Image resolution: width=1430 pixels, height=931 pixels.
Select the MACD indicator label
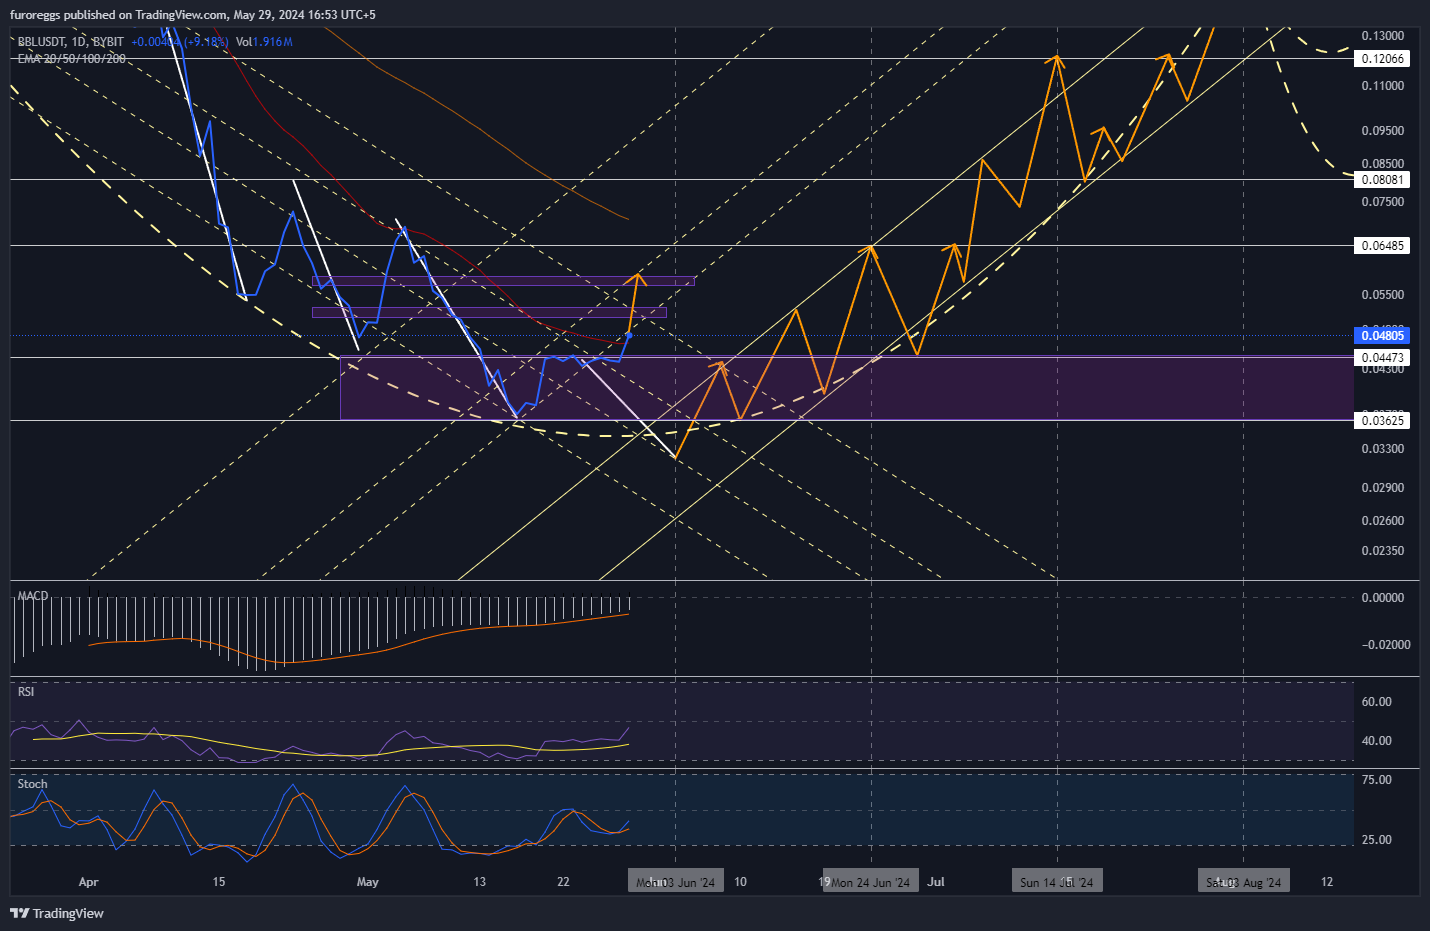point(33,596)
